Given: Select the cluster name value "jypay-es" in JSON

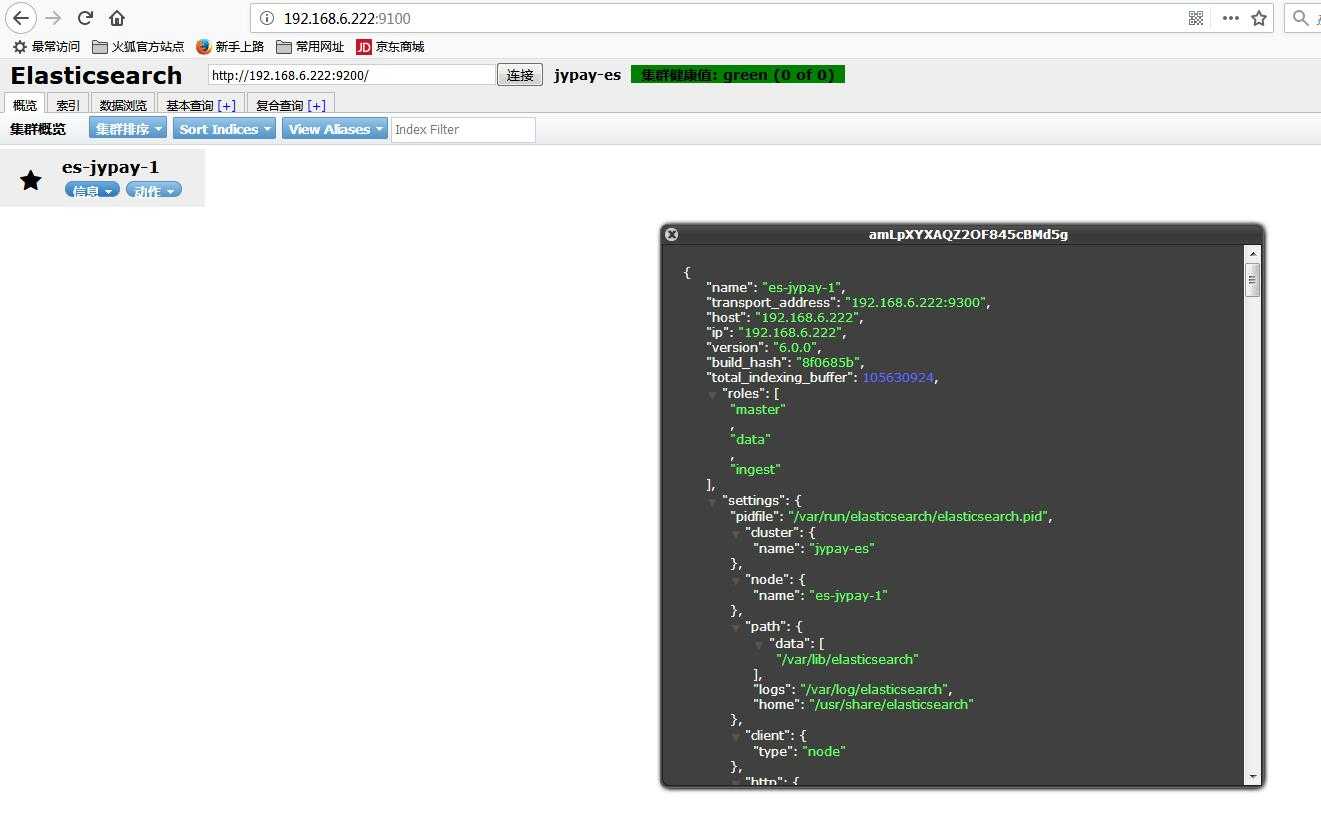Looking at the screenshot, I should (x=842, y=548).
